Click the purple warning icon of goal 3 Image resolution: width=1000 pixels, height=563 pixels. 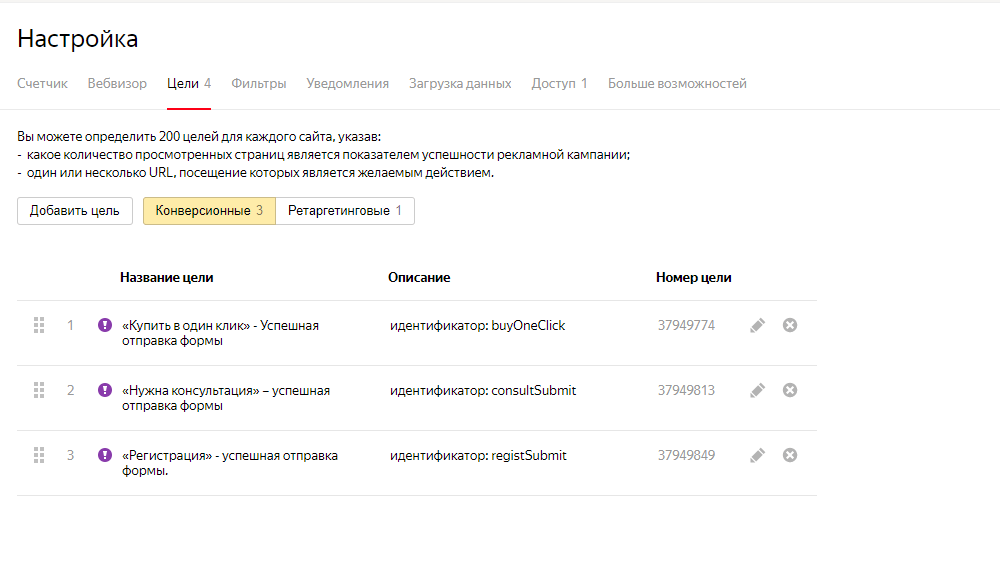click(x=105, y=455)
